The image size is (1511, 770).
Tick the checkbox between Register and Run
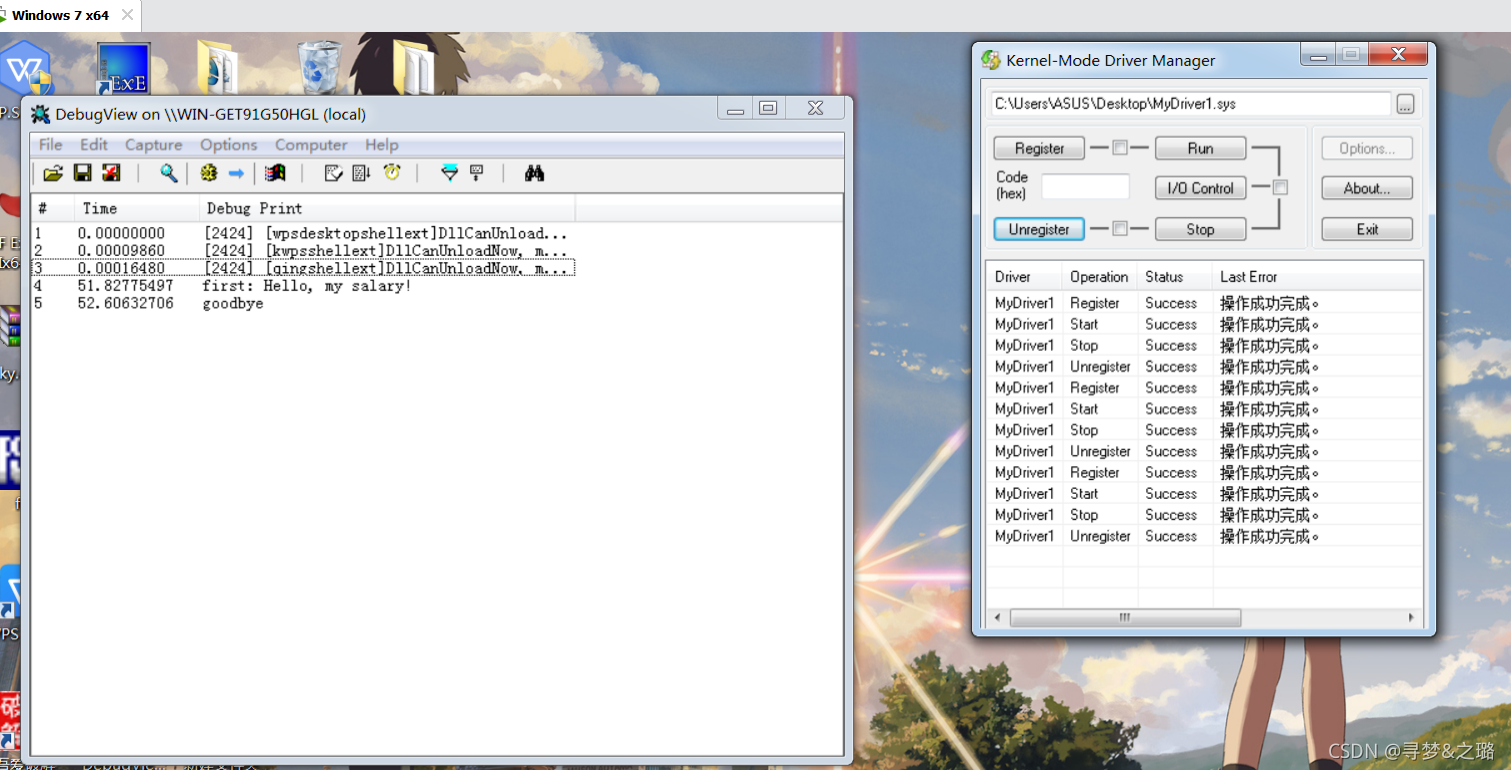click(x=1120, y=148)
